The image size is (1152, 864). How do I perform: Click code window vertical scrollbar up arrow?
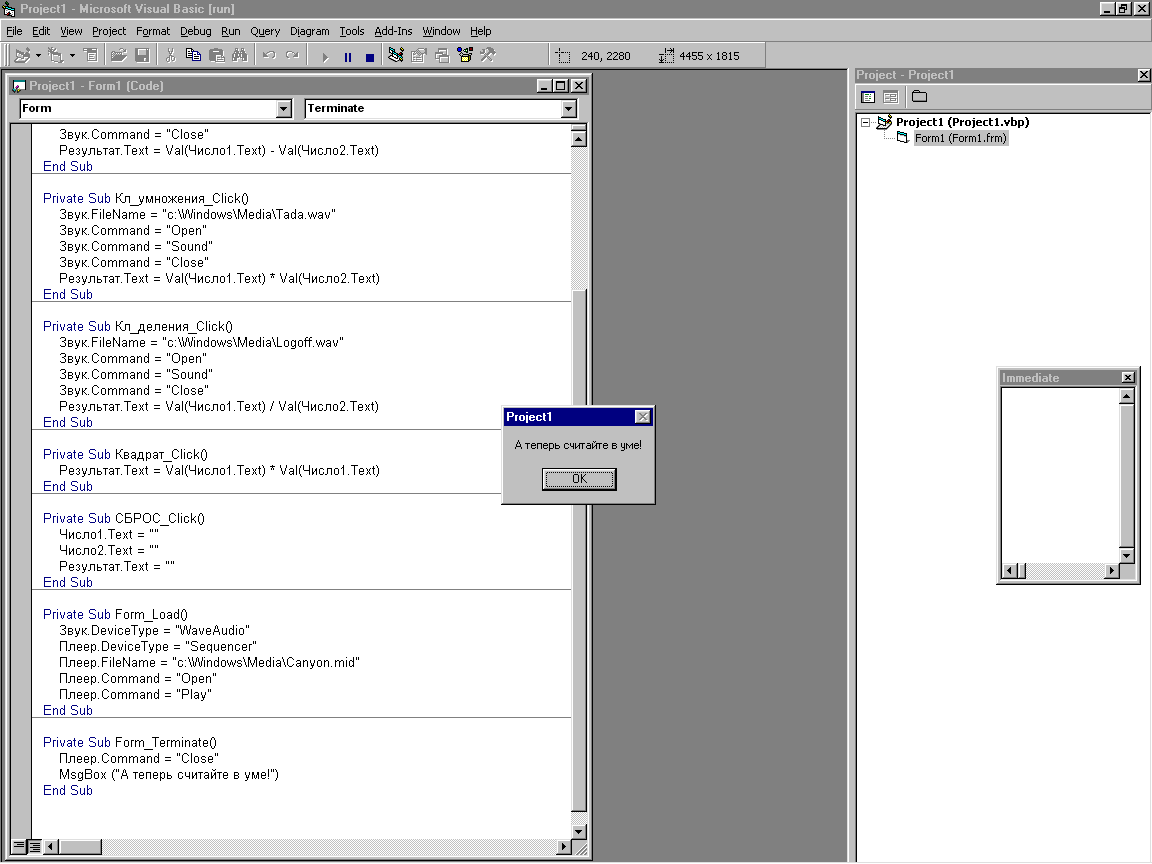pyautogui.click(x=579, y=138)
